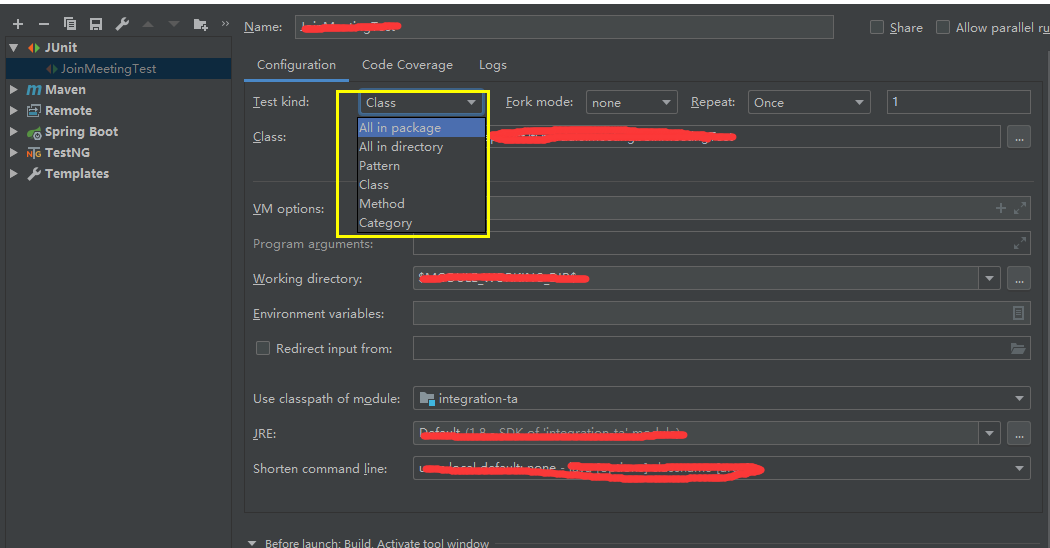
Task: Click the Name input field
Action: (564, 27)
